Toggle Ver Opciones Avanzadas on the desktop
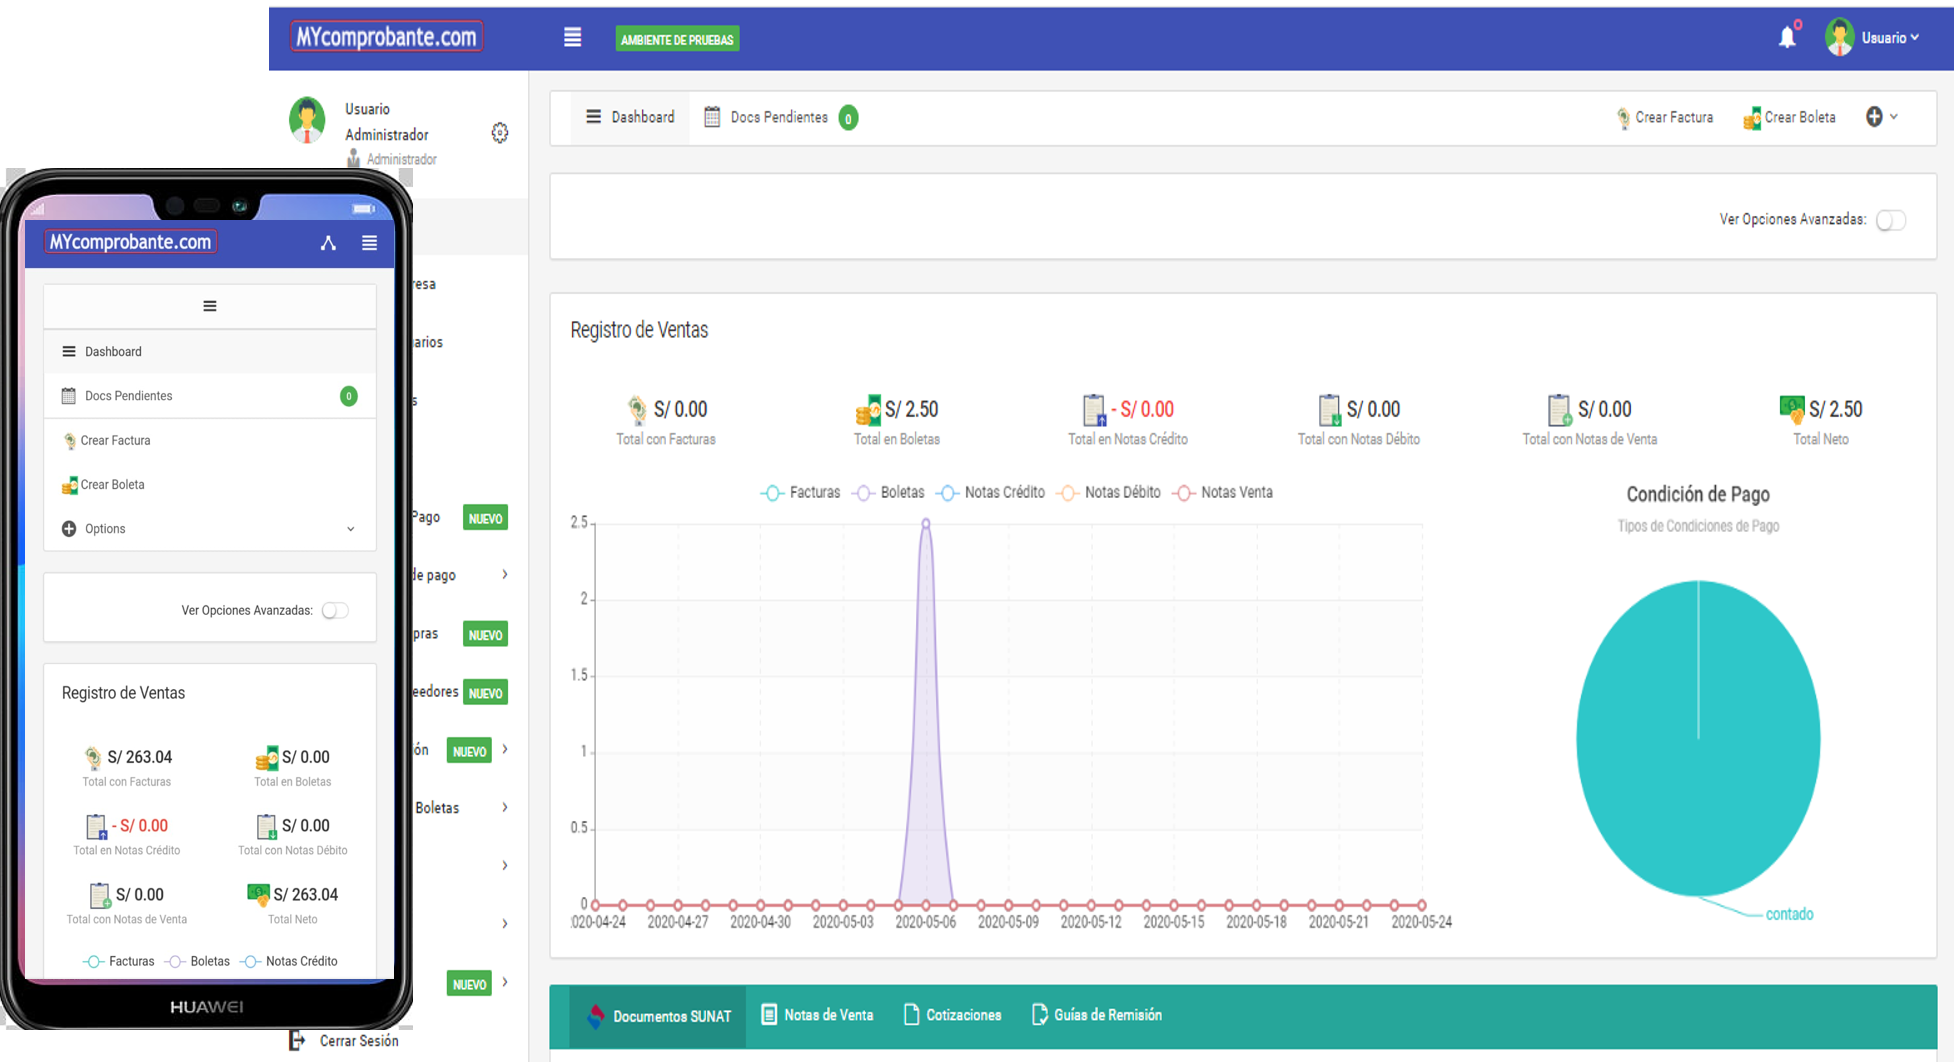The height and width of the screenshot is (1062, 1954). pyautogui.click(x=1891, y=220)
